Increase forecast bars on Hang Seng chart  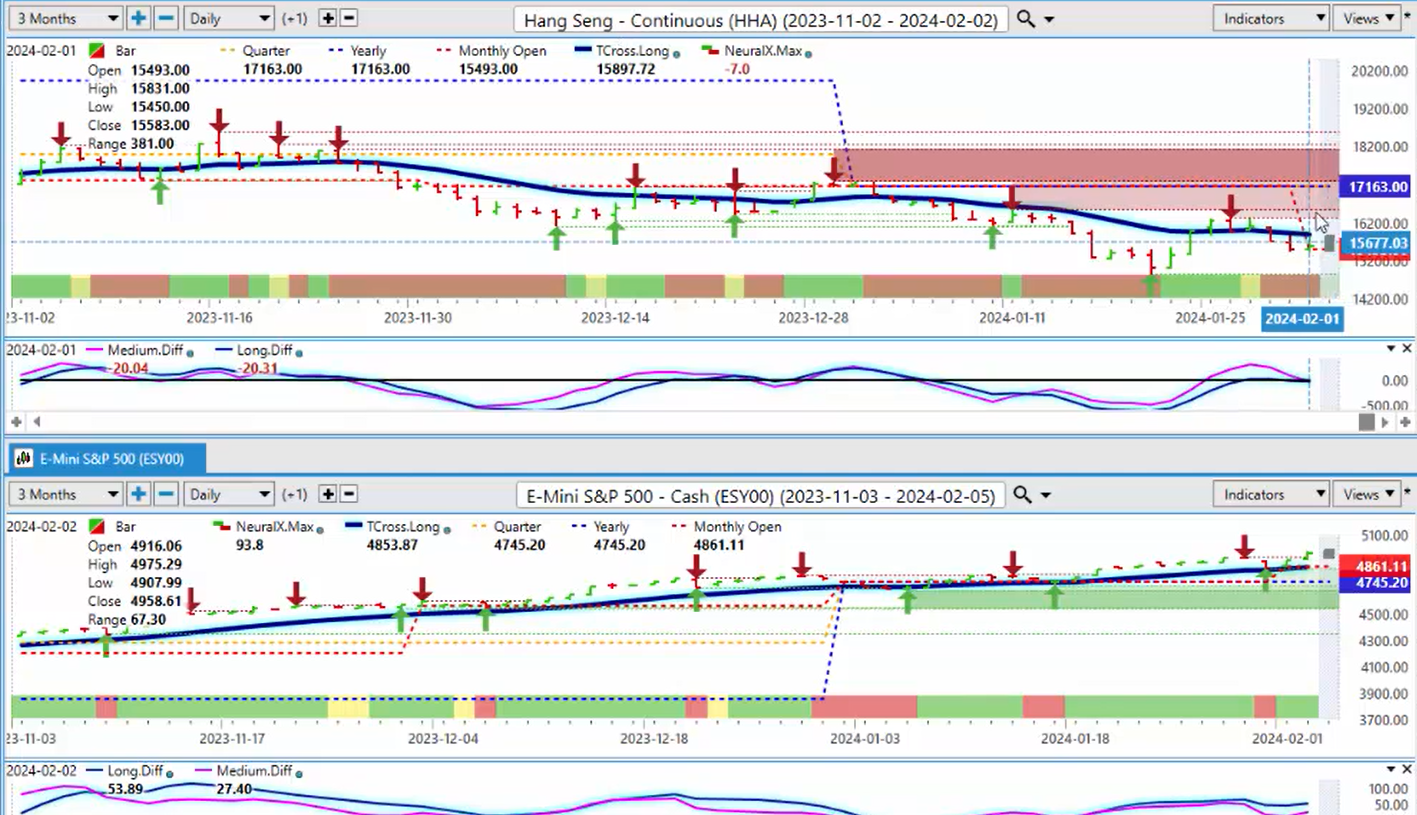328,18
